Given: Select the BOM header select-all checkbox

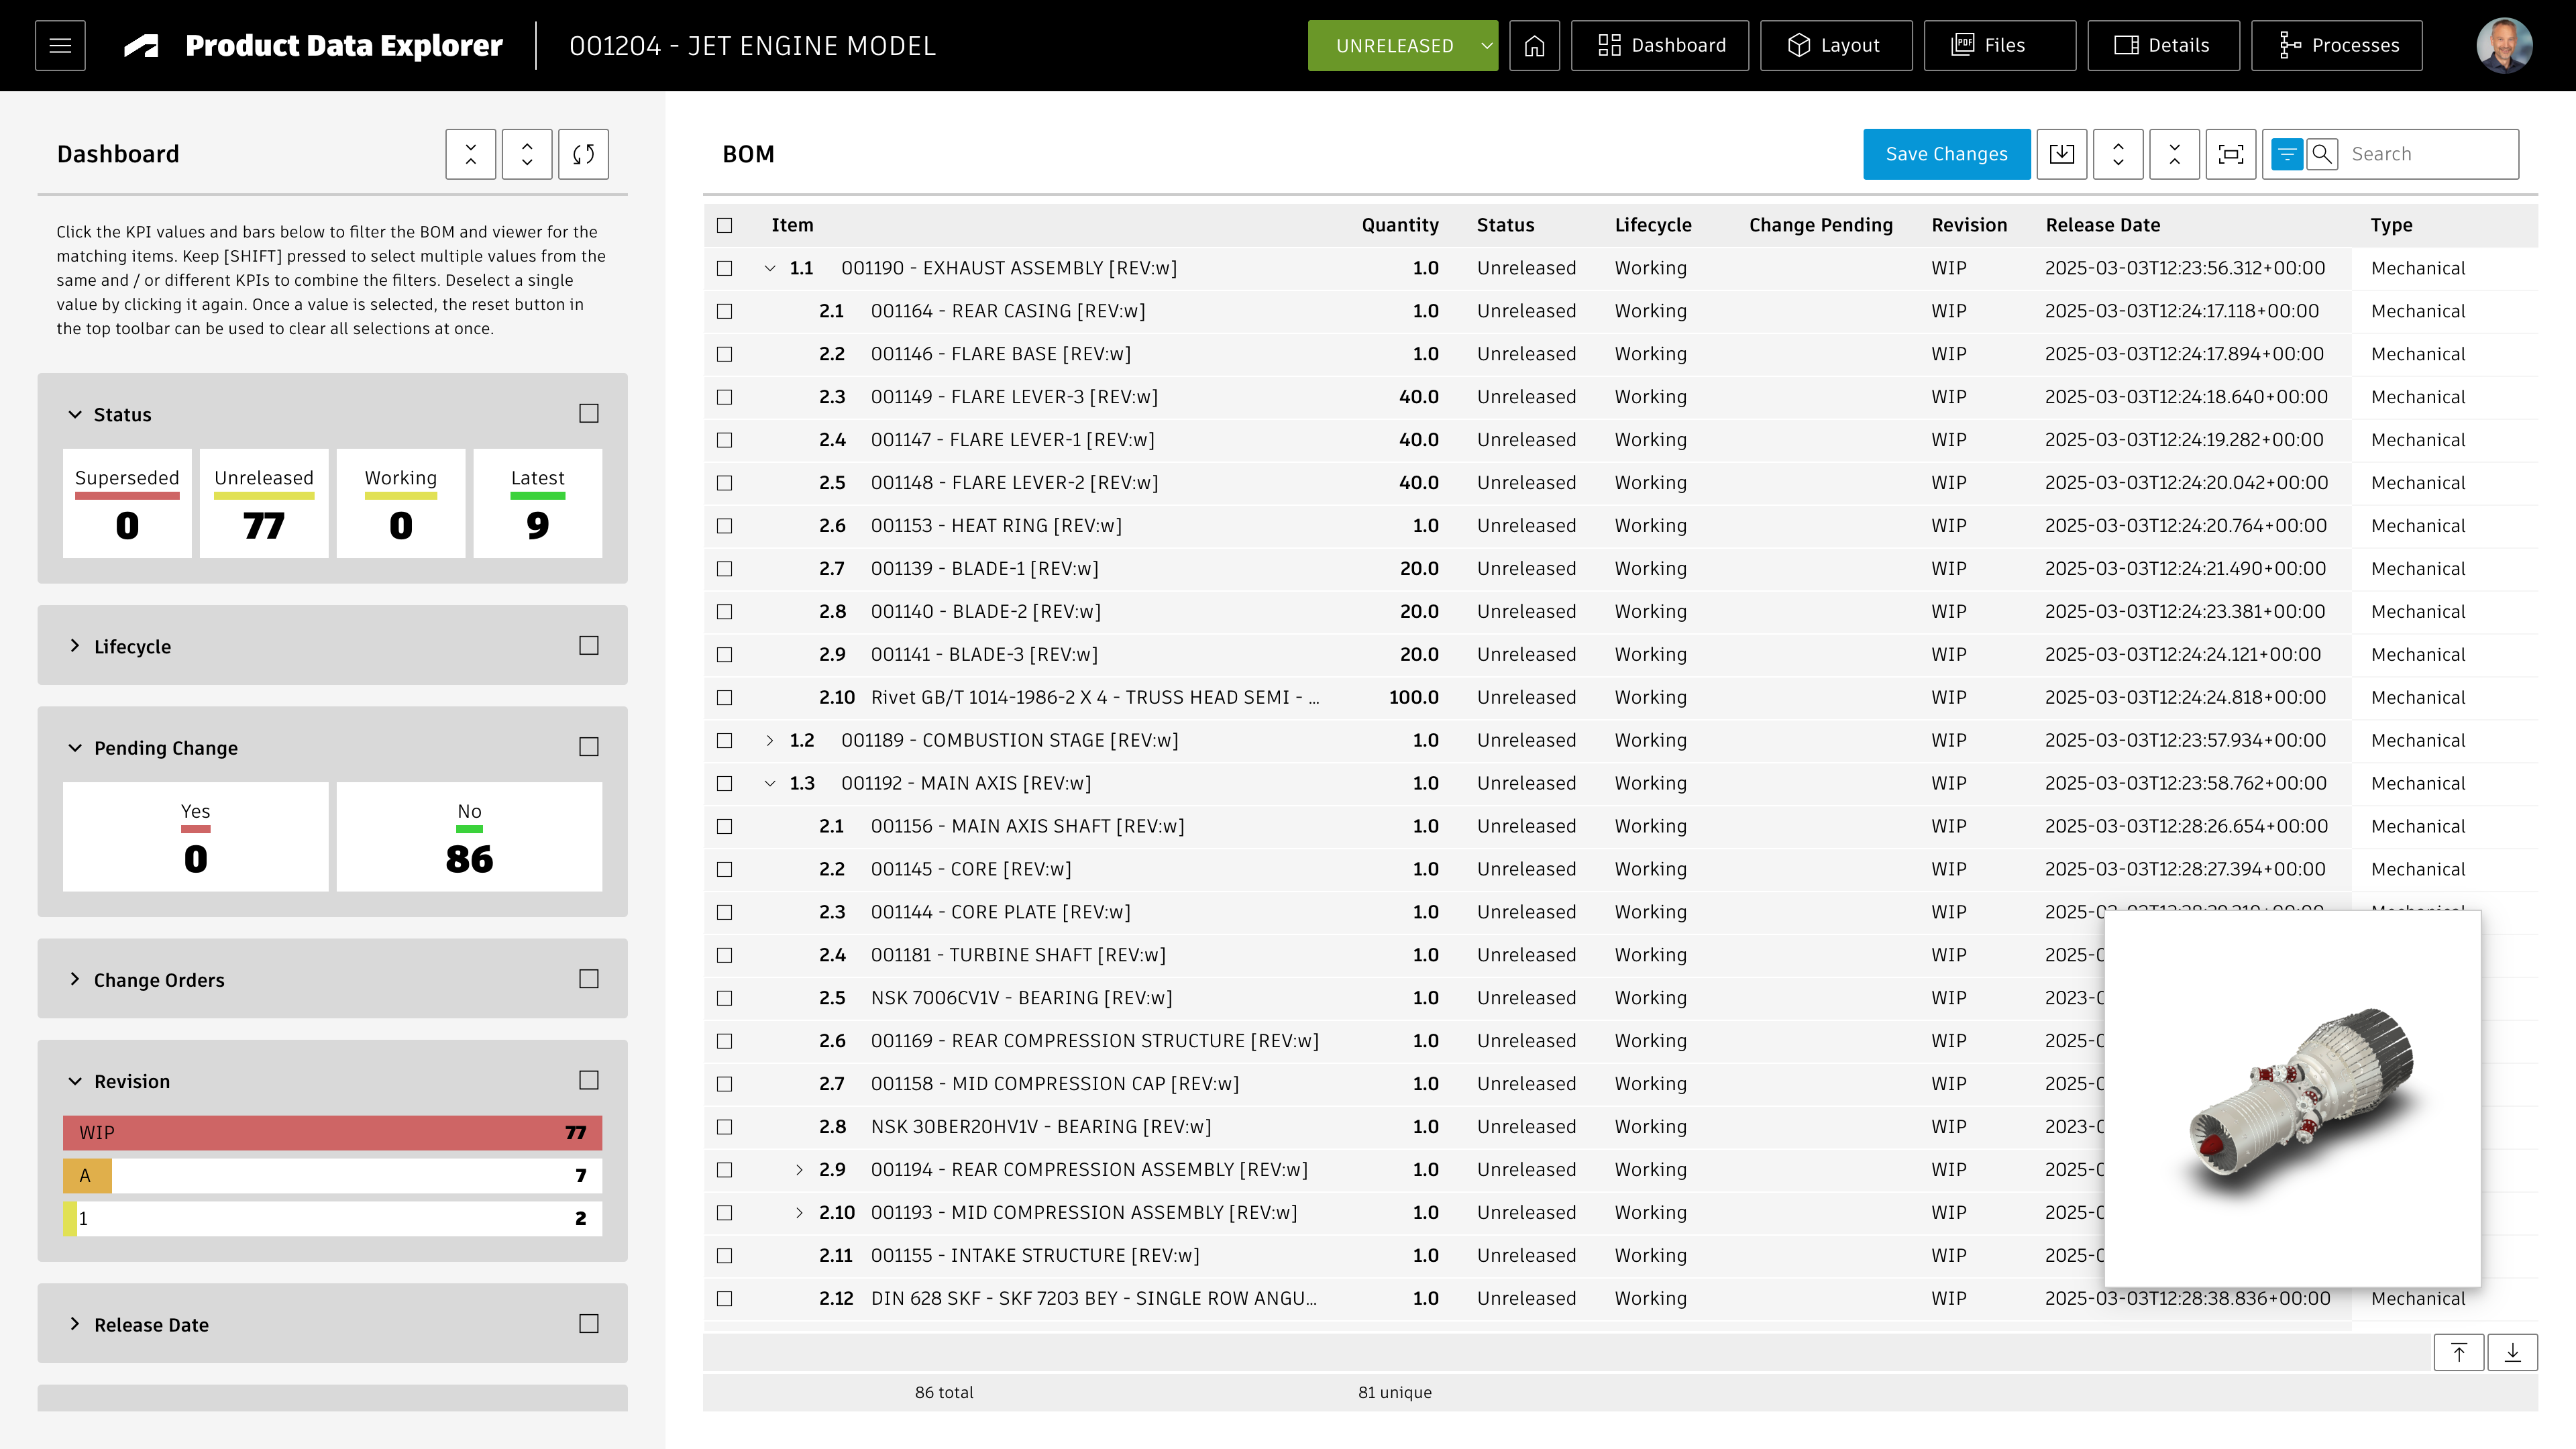Looking at the screenshot, I should click(725, 225).
